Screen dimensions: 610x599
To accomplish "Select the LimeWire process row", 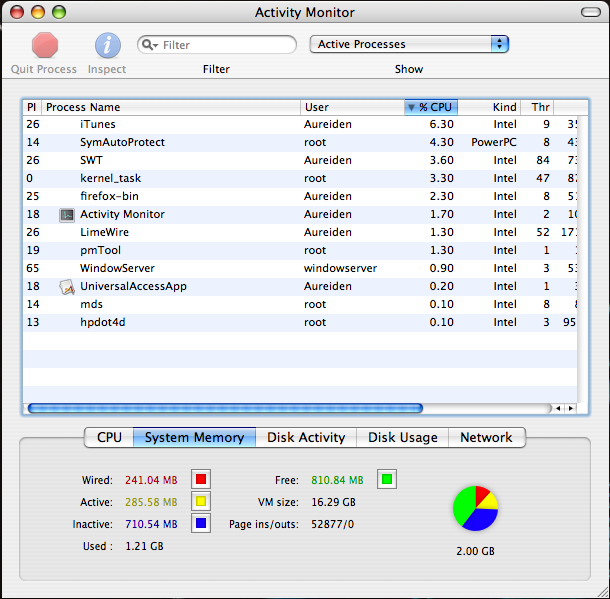I will point(300,233).
